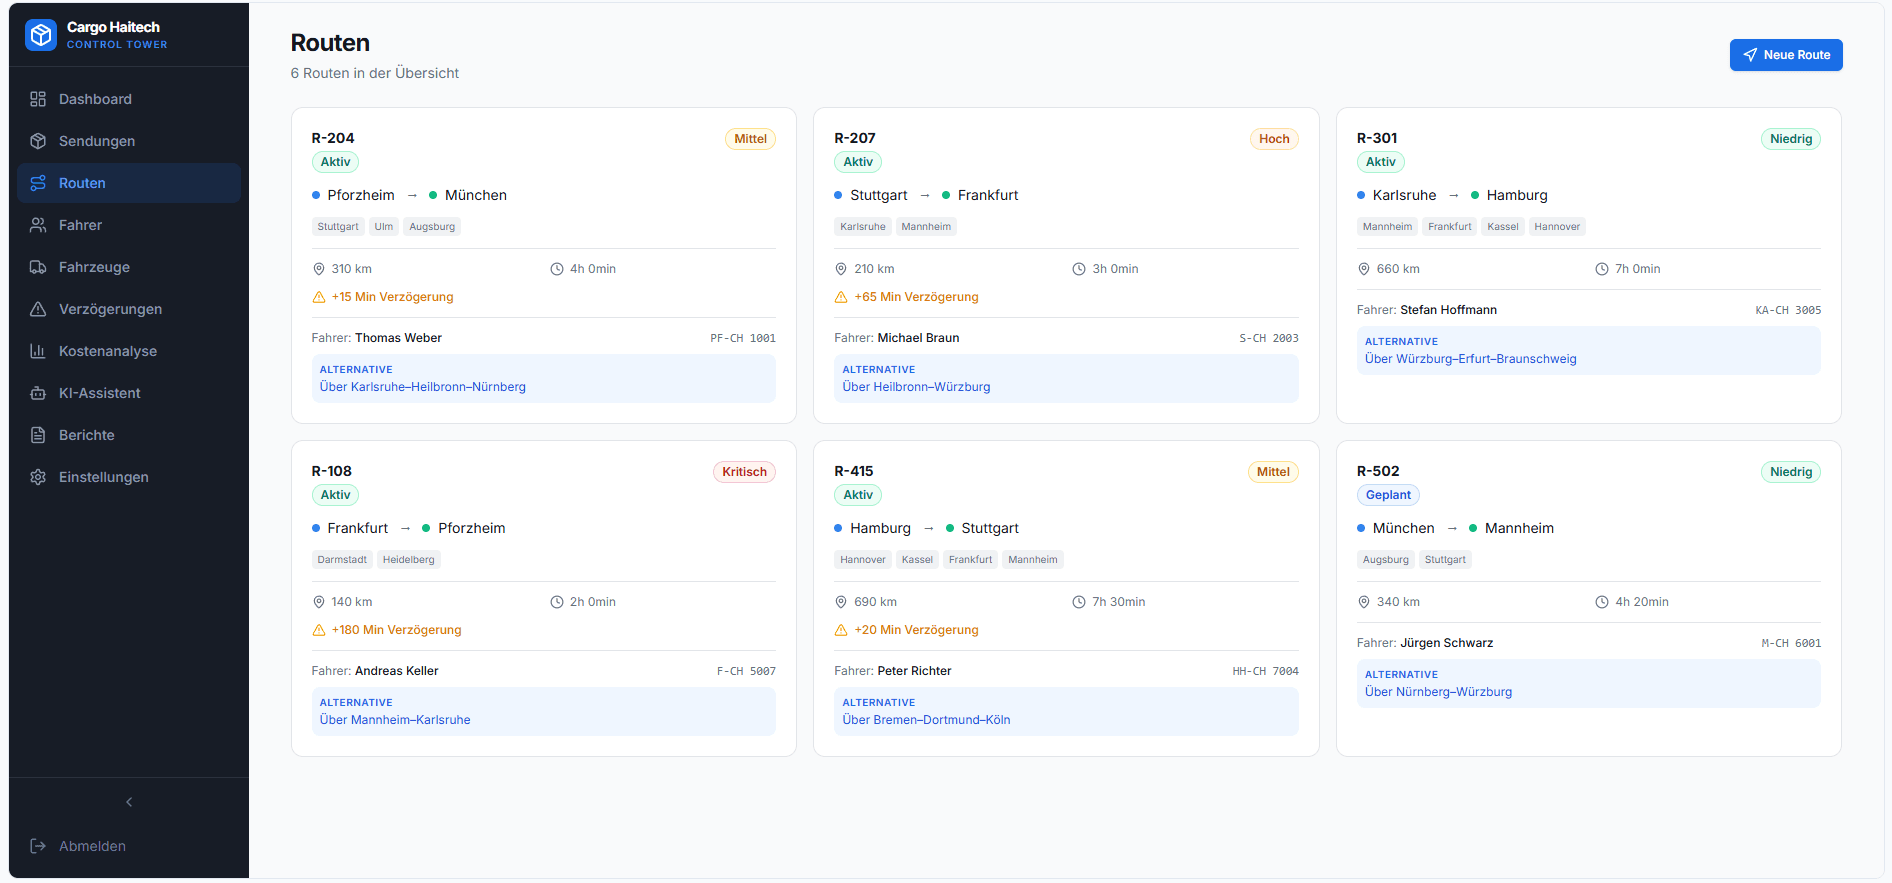Viewport: 1892px width, 883px height.
Task: Open the Dashboard menu item
Action: [129, 99]
